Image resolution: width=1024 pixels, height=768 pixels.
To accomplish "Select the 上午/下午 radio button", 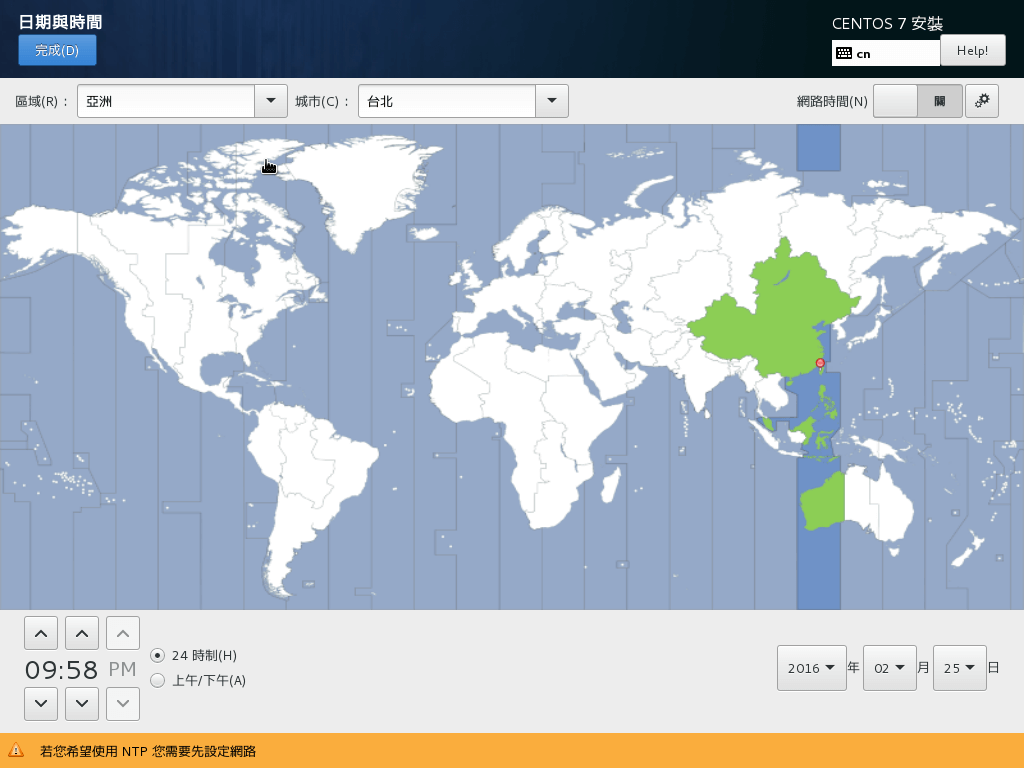I will (x=157, y=681).
